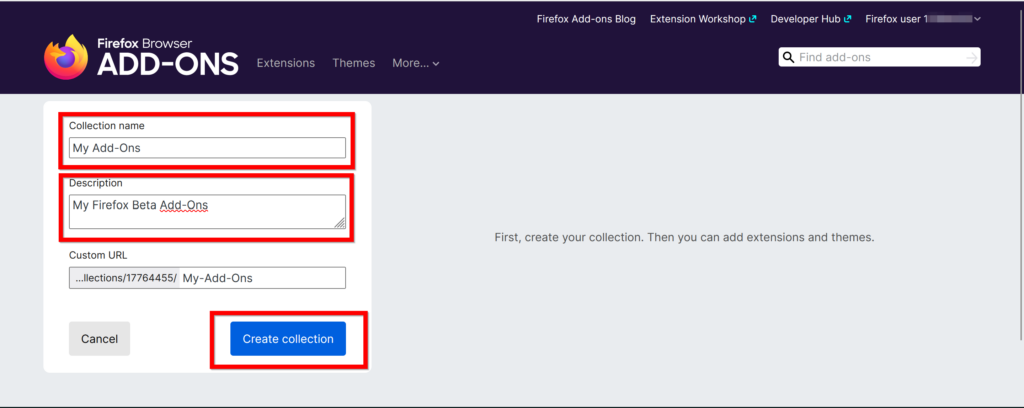Click the Create collection button
The height and width of the screenshot is (408, 1024).
[x=288, y=339]
